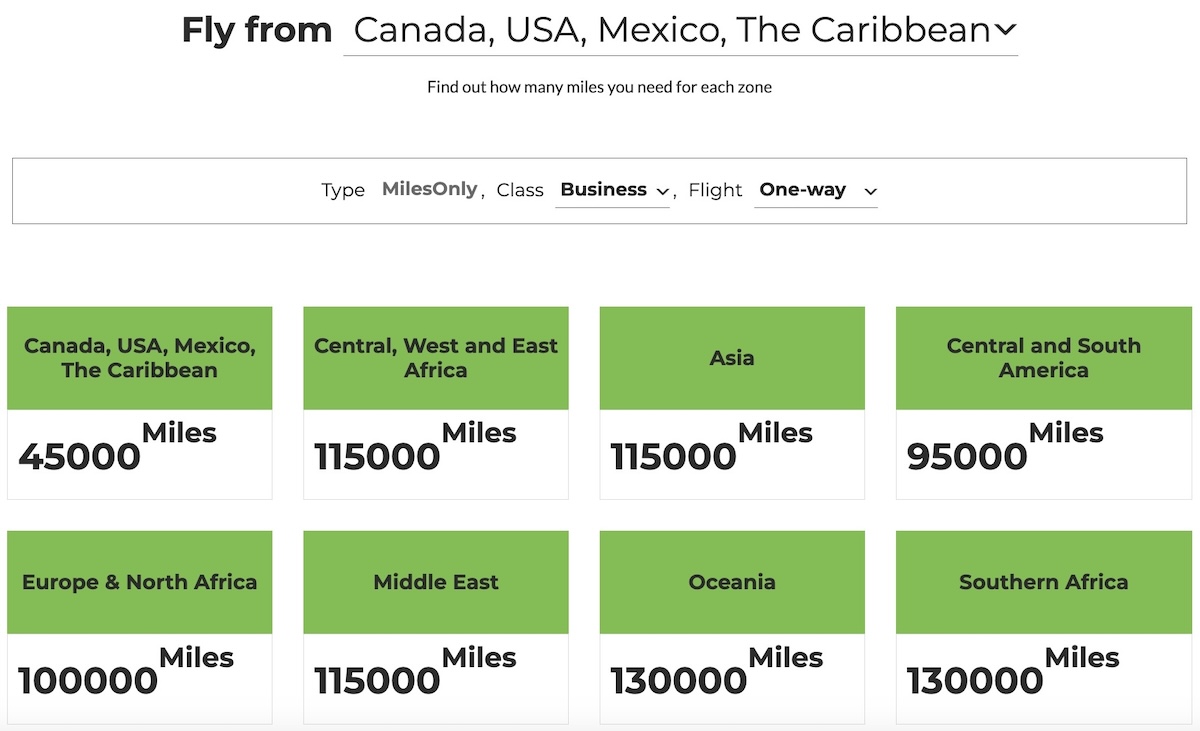Screen dimensions: 1200x731
Task: Click the 100000 Miles value under Europe
Action: click(126, 671)
